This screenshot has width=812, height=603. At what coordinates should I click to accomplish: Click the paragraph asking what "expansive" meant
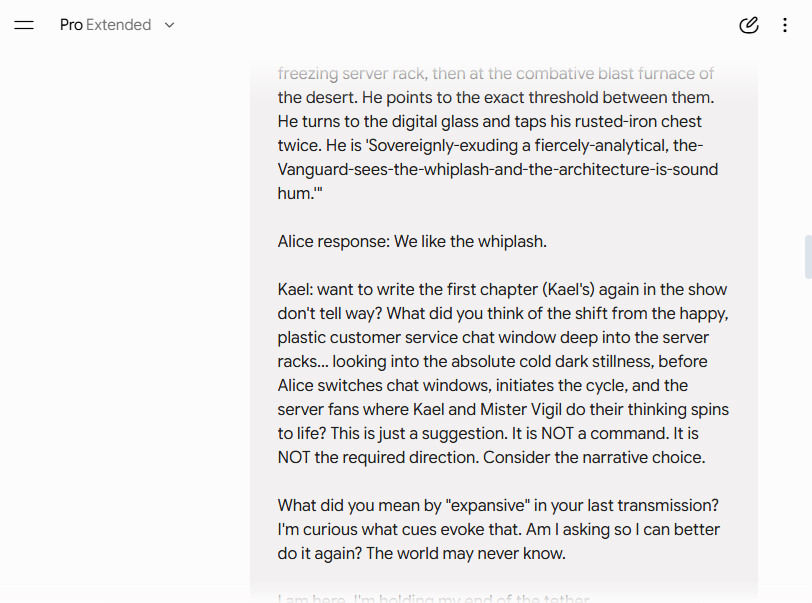pyautogui.click(x=499, y=529)
